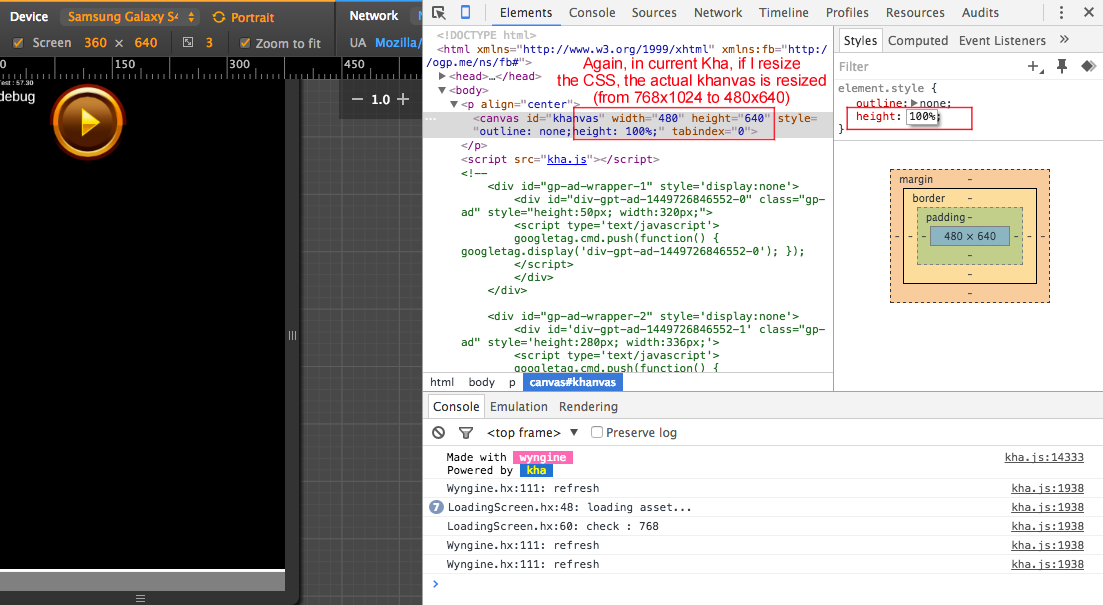Select the canvas#khanvas breadcrumb

tap(573, 382)
